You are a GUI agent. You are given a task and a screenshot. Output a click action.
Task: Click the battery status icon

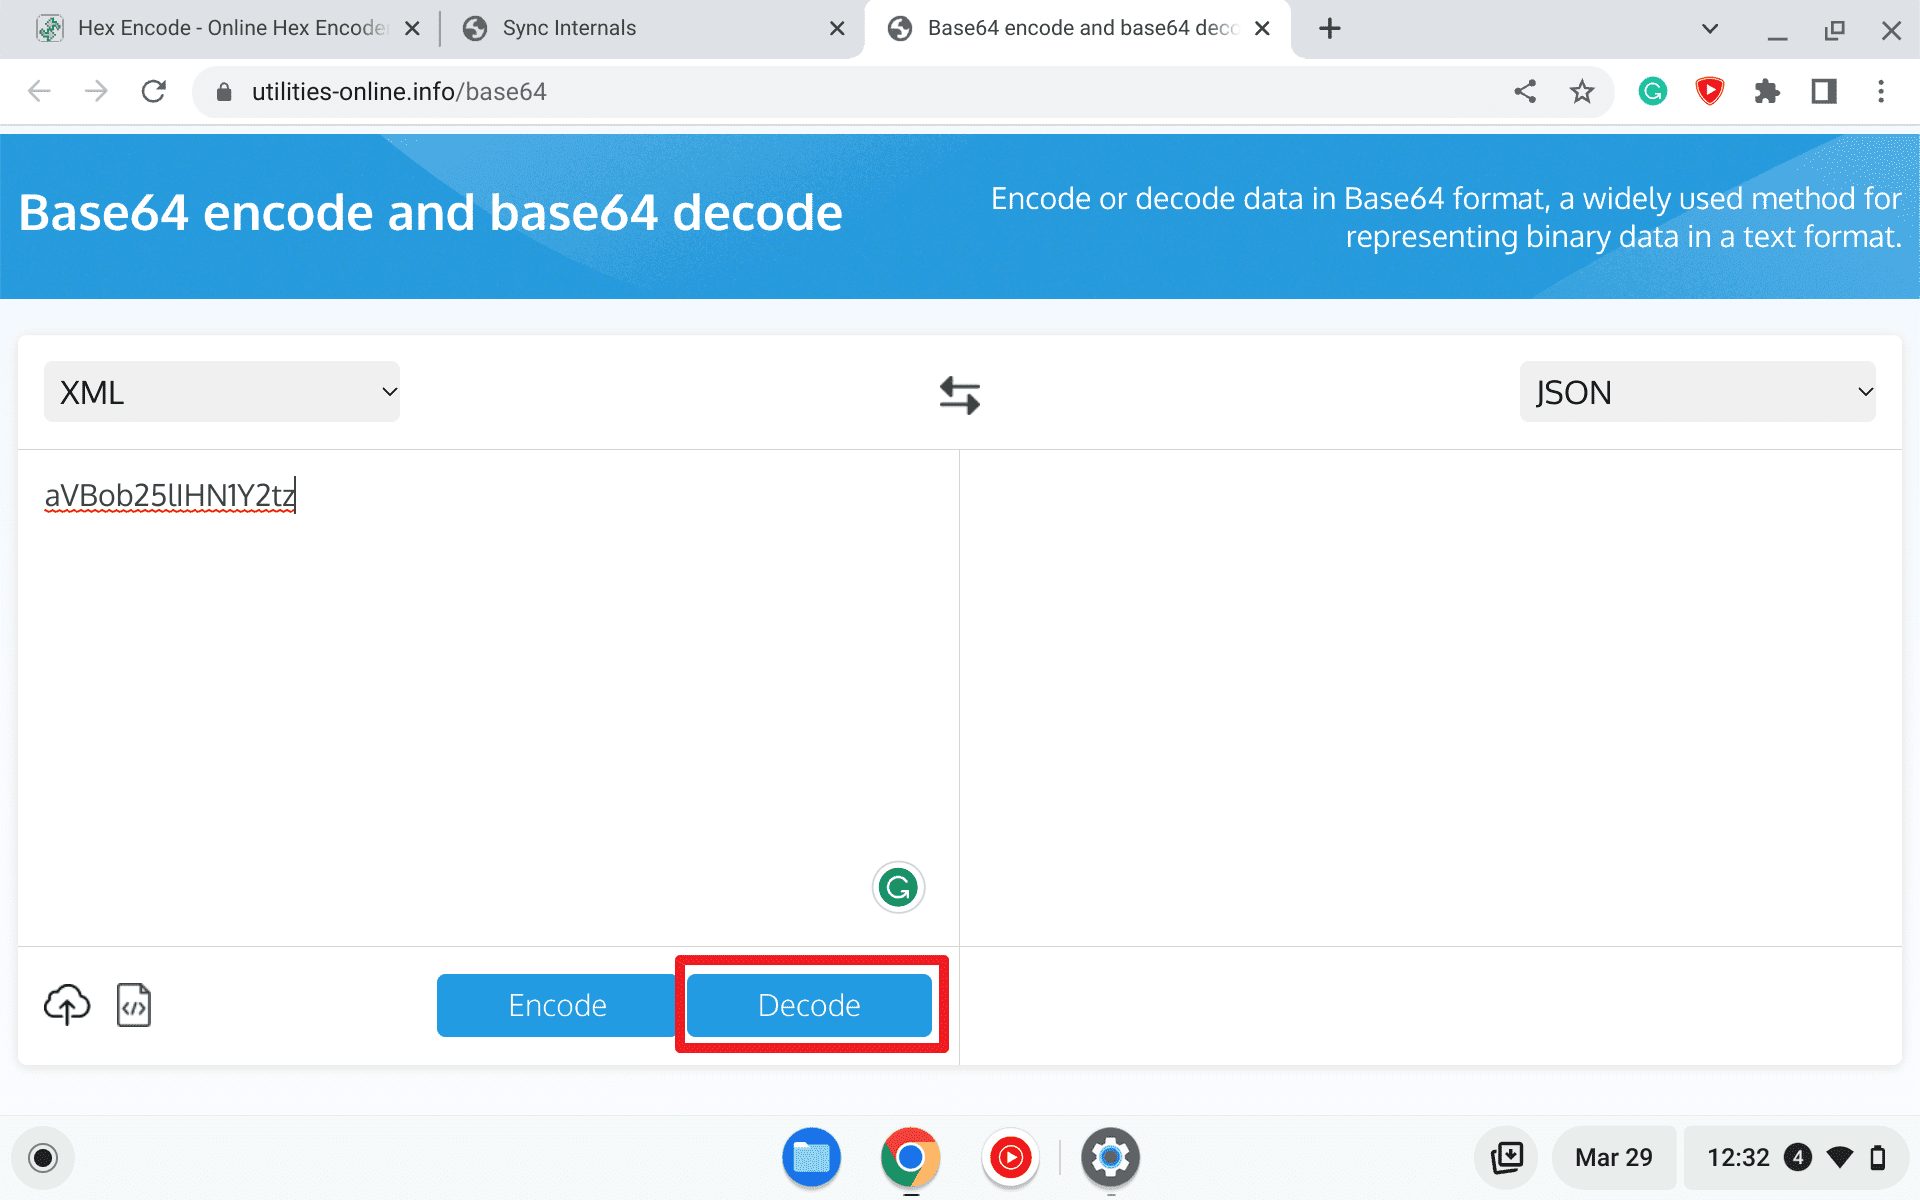(x=1878, y=1158)
